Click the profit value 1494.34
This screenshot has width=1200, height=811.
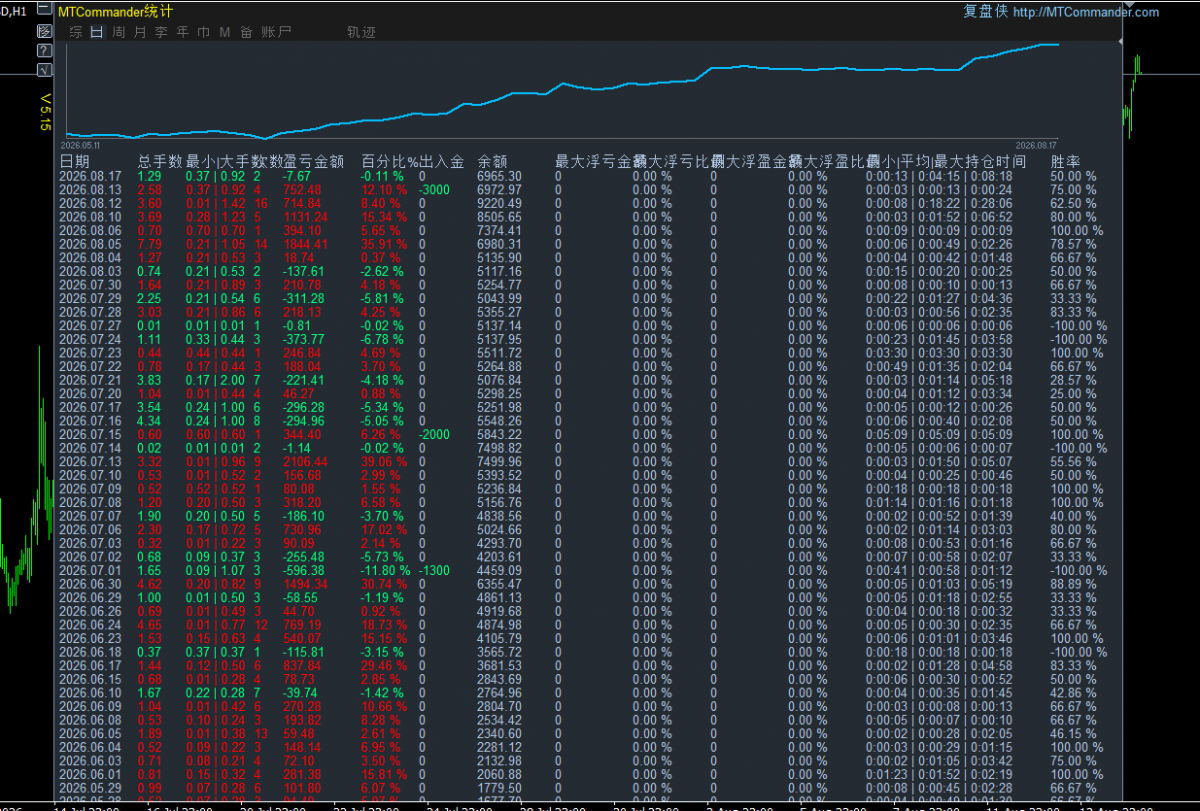(x=305, y=584)
